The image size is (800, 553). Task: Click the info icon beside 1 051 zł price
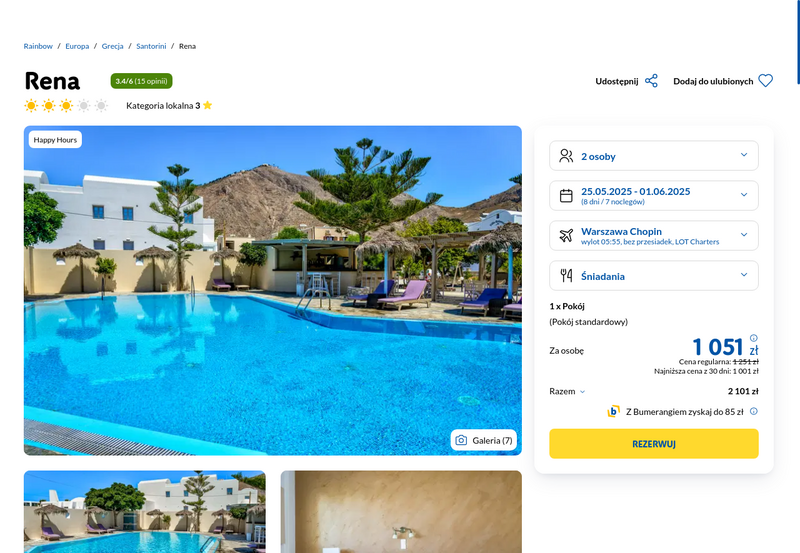coord(754,338)
